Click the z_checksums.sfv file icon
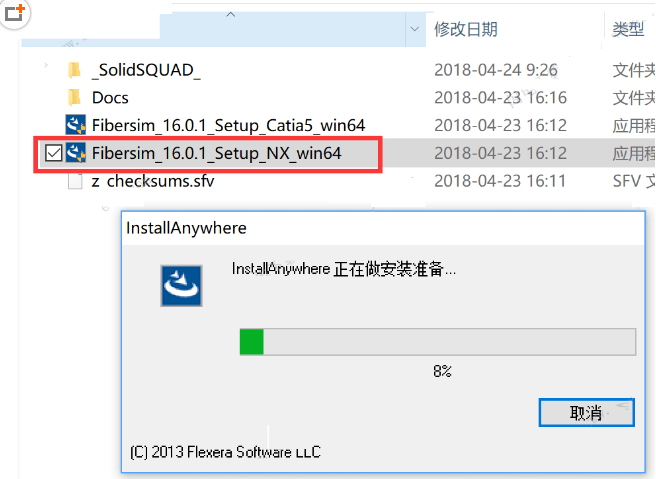The image size is (656, 479). tap(75, 181)
